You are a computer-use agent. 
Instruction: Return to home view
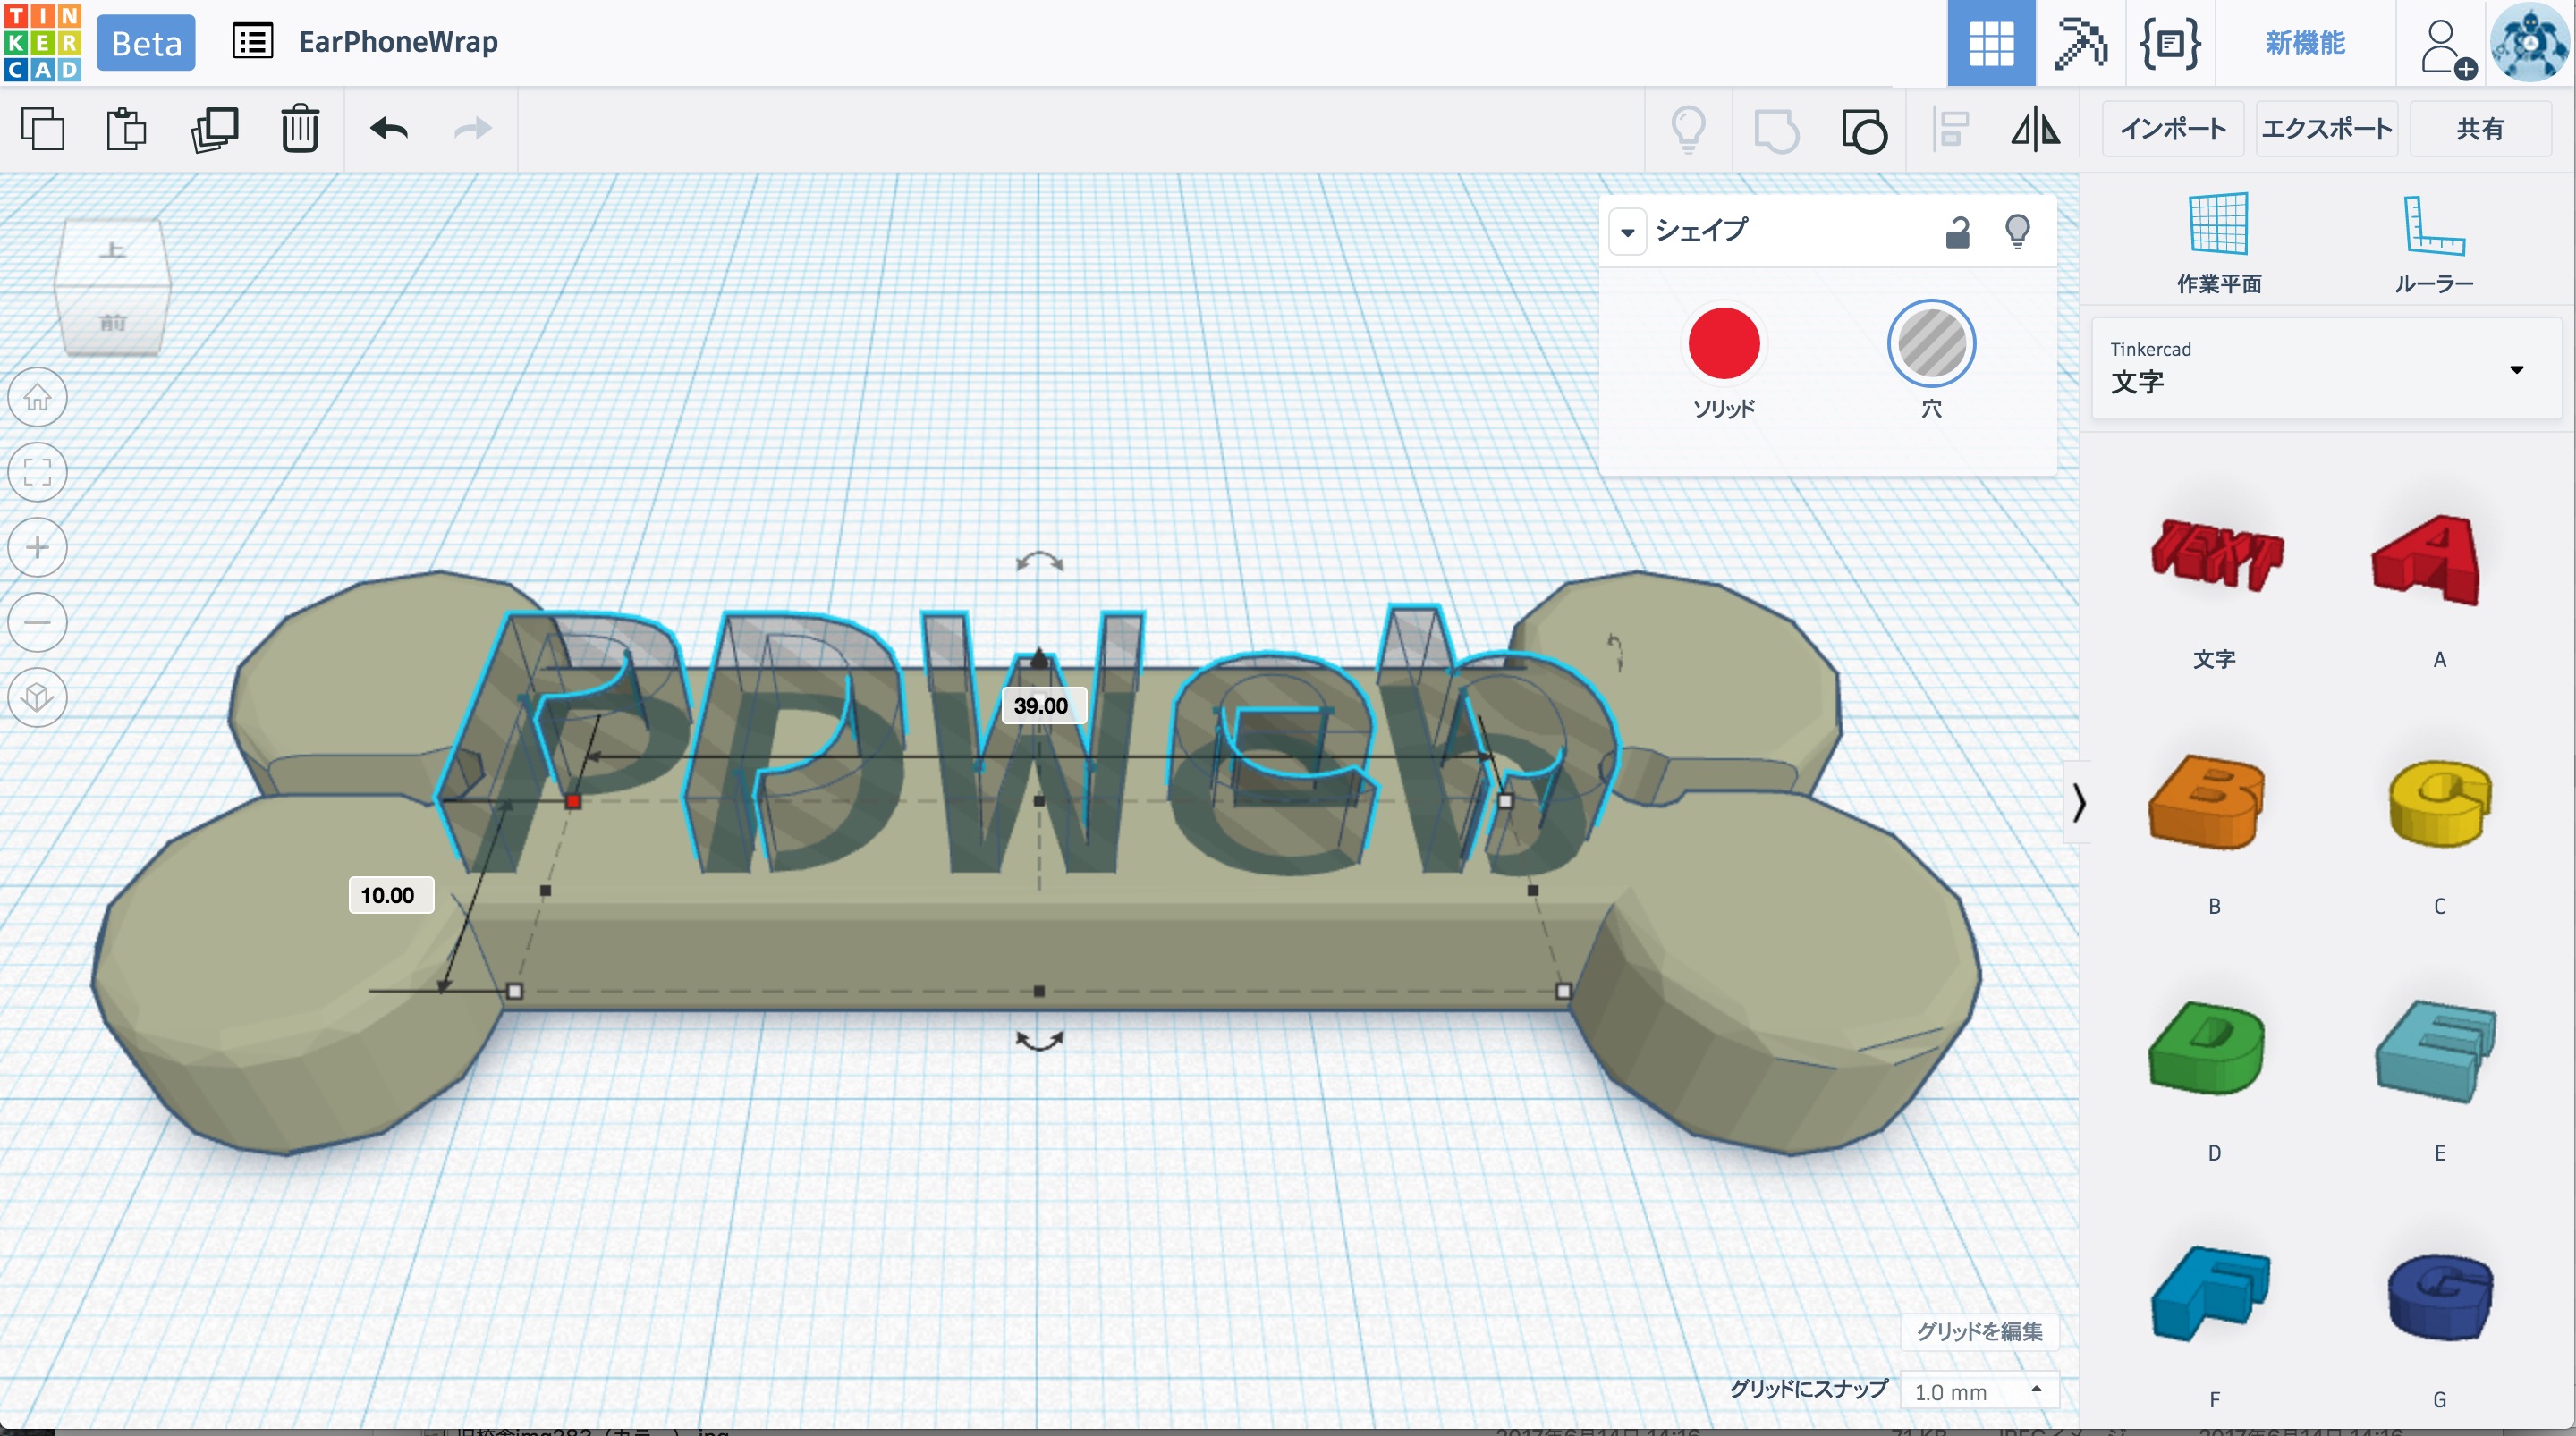point(38,398)
